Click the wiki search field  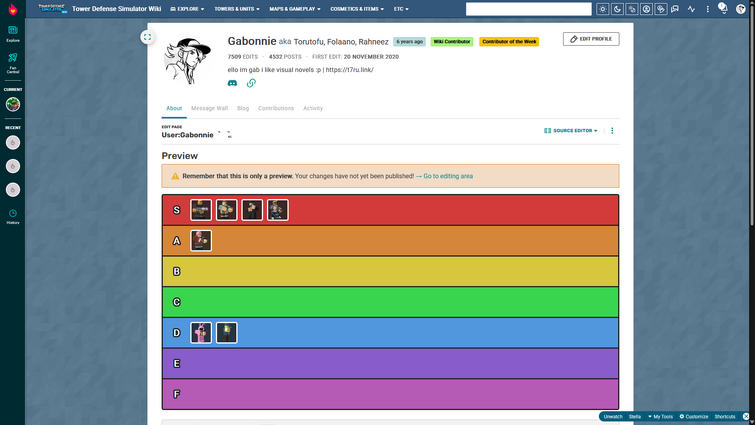(528, 9)
